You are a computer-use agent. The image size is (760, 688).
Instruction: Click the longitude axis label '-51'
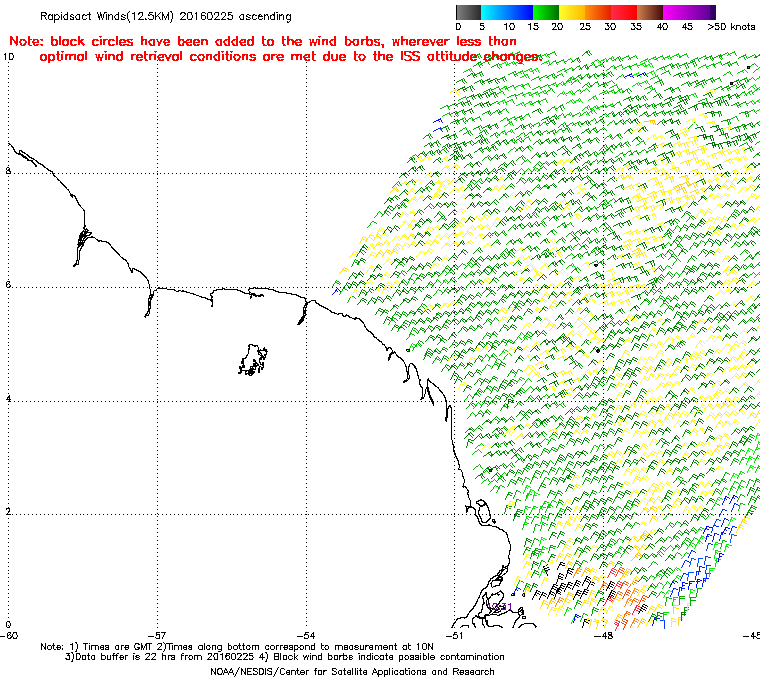[x=454, y=636]
